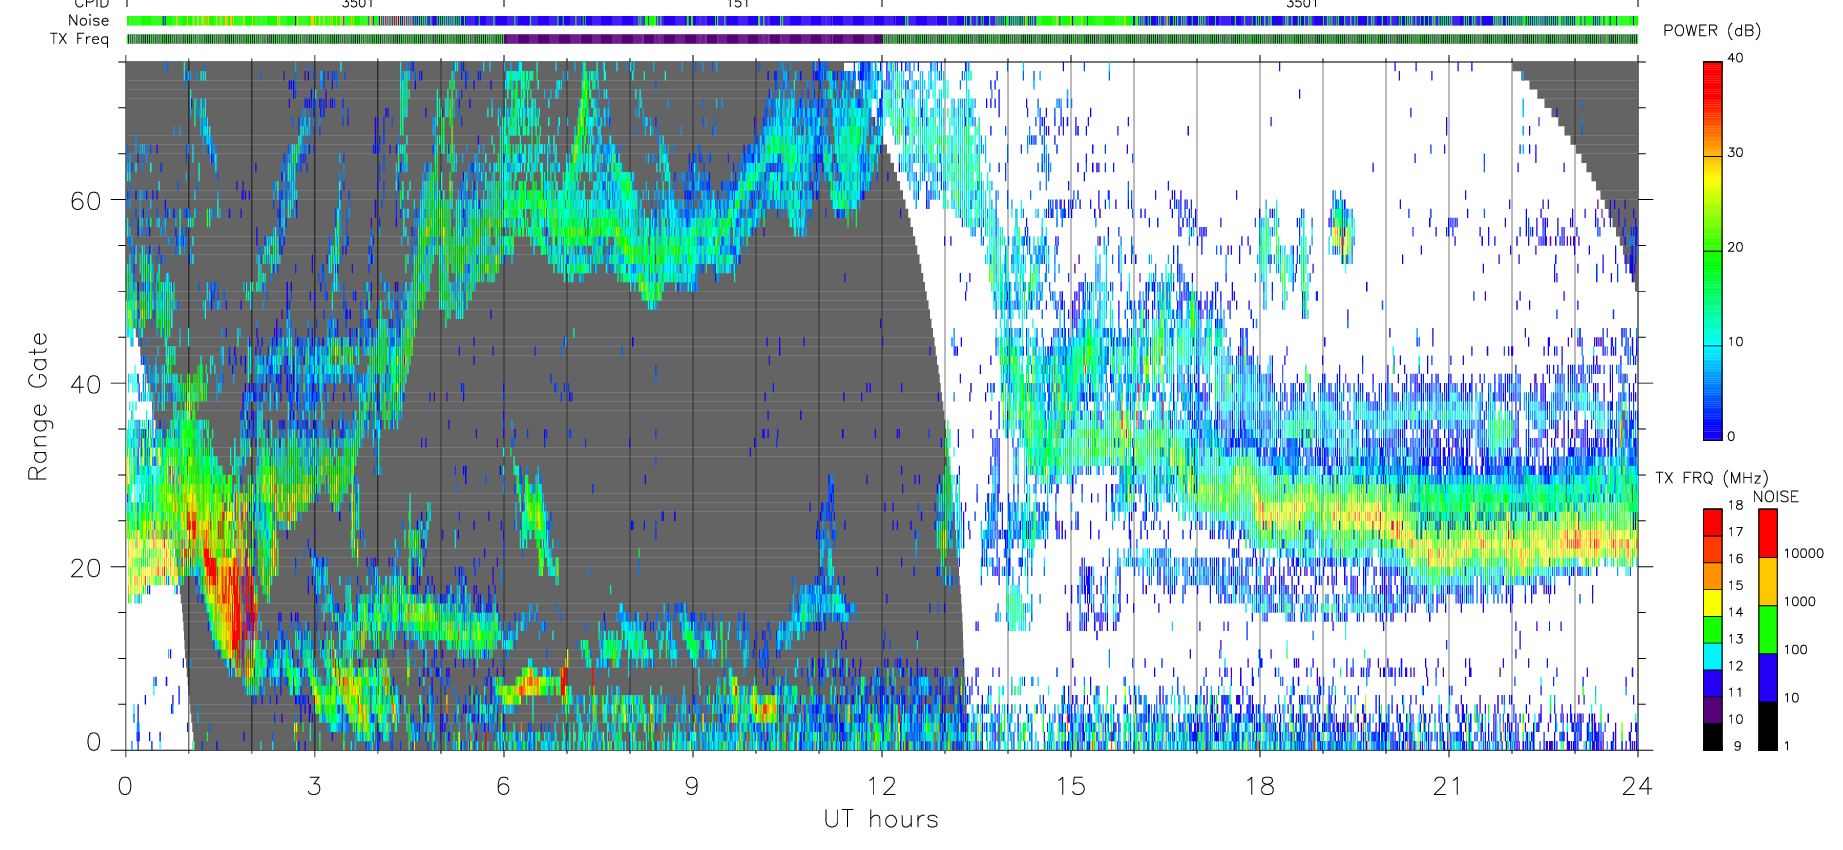Click the cyan segment of TX FRQ bar

[x=1713, y=657]
